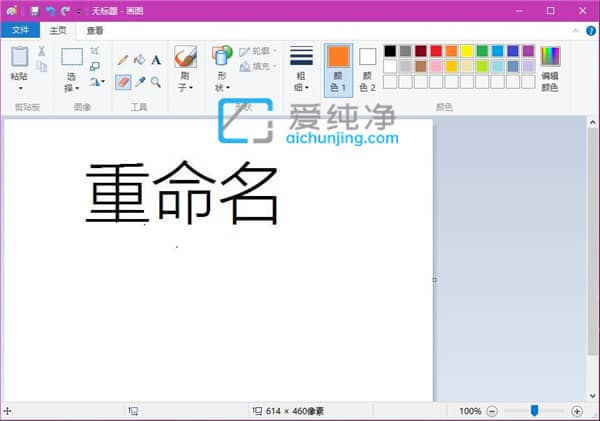Select the Magnifier tool

(156, 82)
